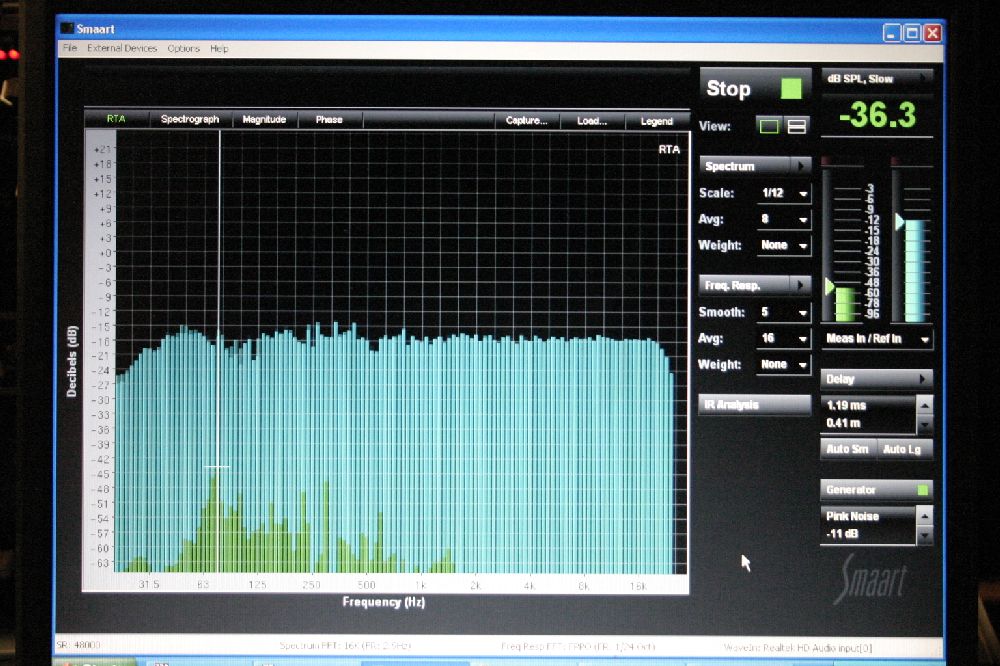Click the Spectrum header arrow icon
The image size is (1000, 666).
(801, 166)
